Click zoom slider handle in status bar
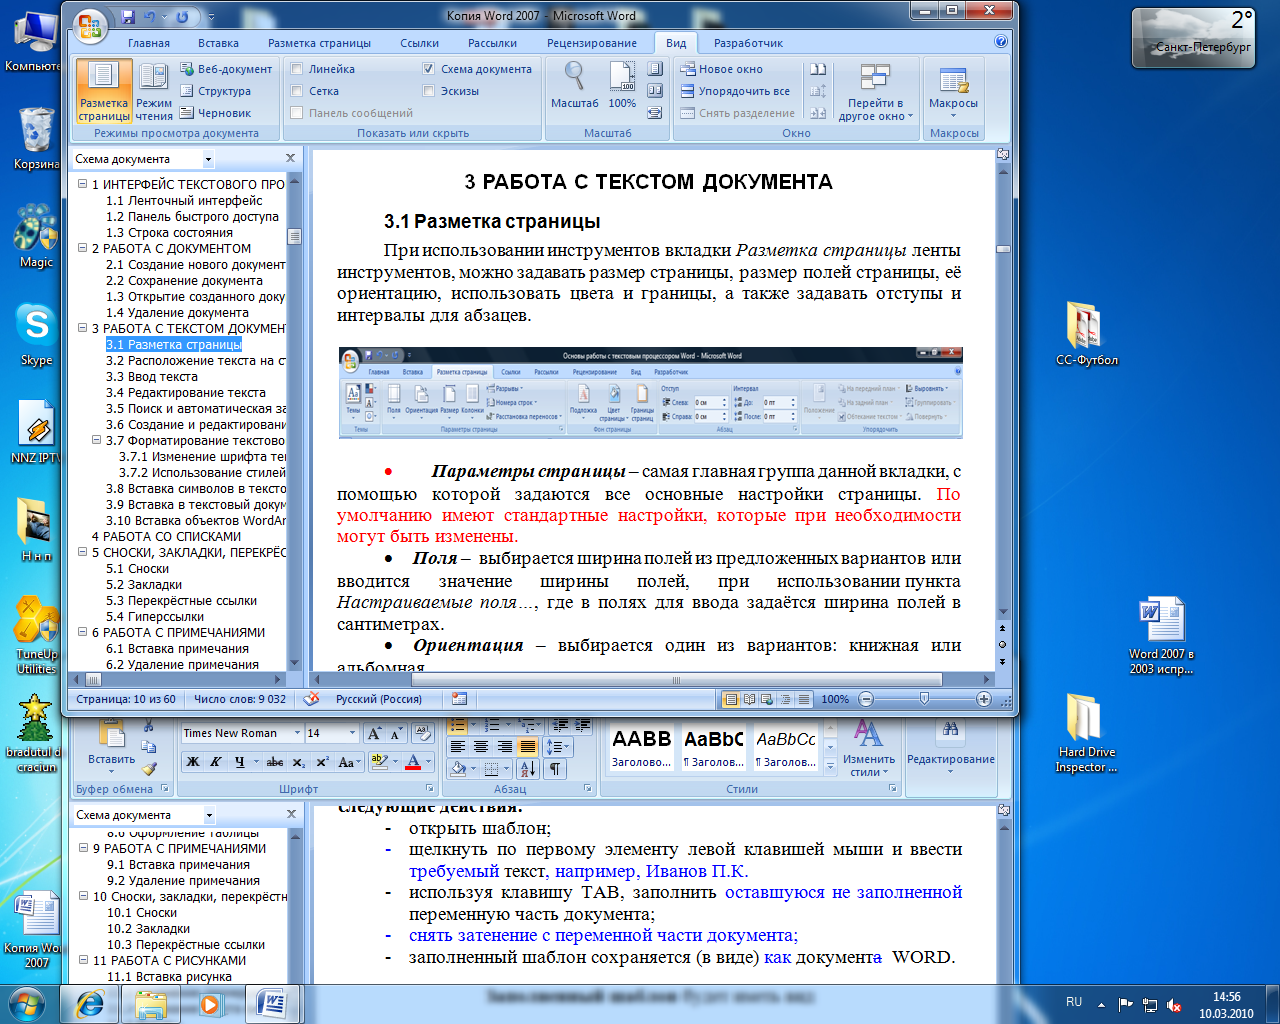Image resolution: width=1280 pixels, height=1024 pixels. tap(924, 699)
